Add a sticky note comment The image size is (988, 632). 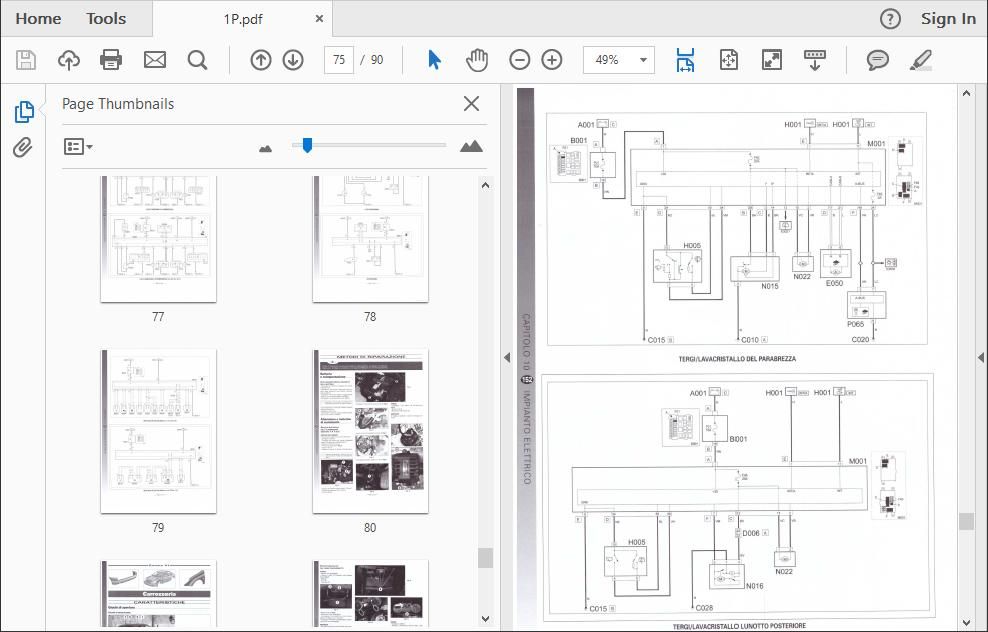pyautogui.click(x=877, y=60)
